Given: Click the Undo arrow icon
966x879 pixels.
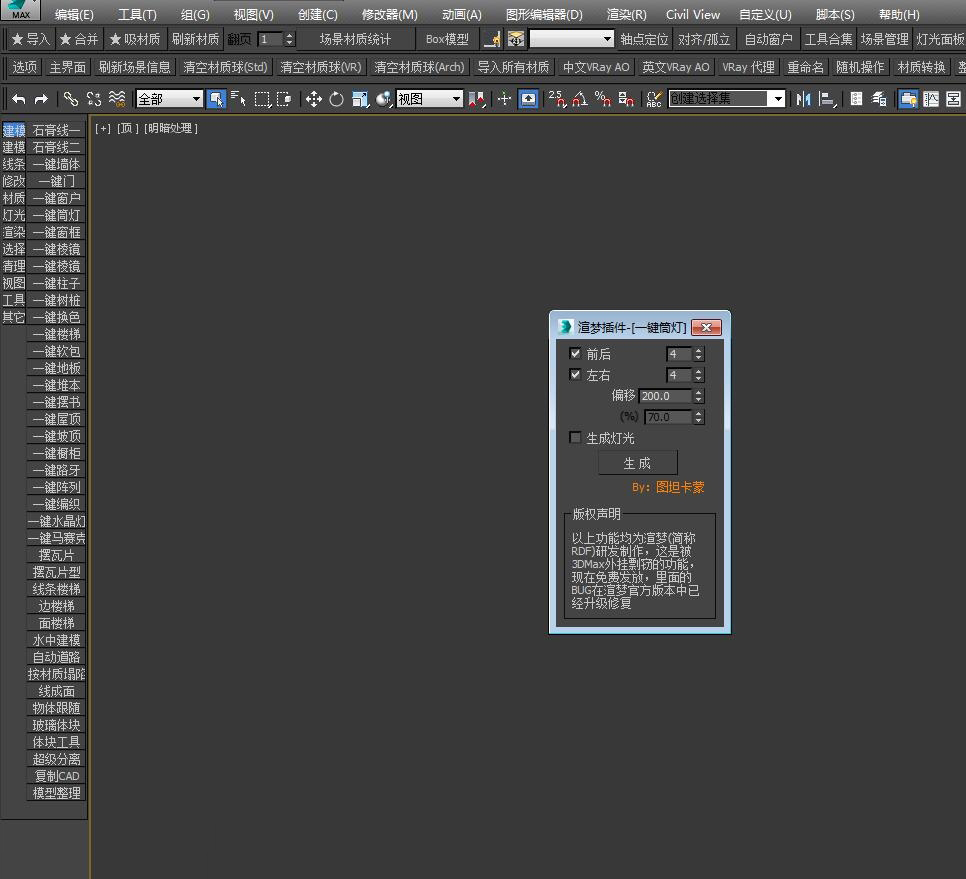Looking at the screenshot, I should tap(18, 99).
